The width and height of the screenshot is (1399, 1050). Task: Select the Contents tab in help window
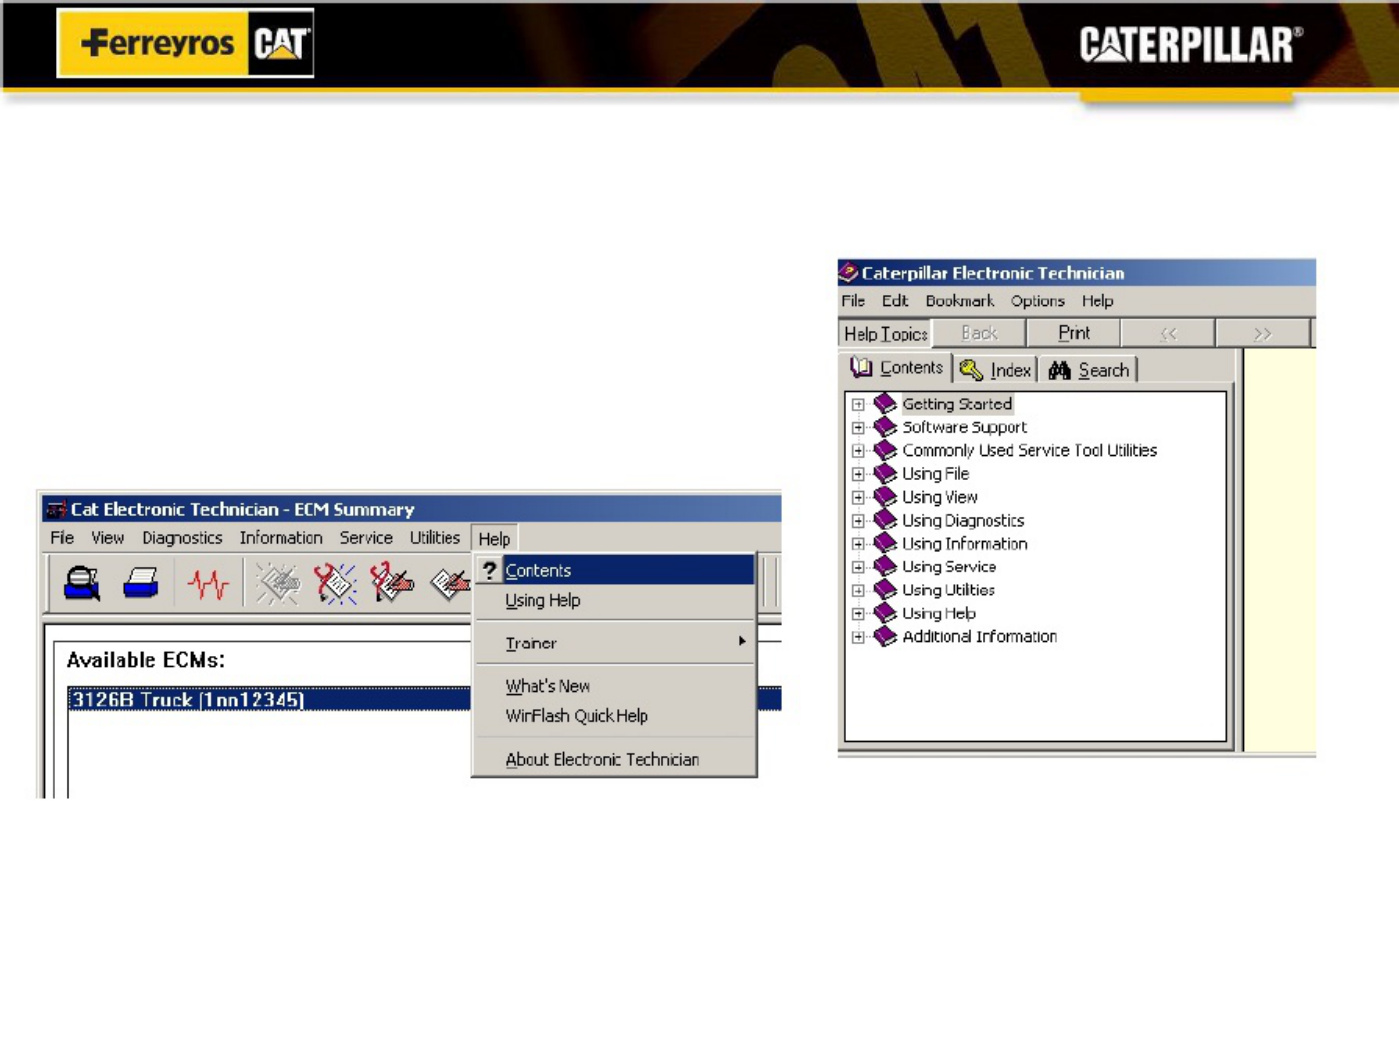pyautogui.click(x=897, y=368)
